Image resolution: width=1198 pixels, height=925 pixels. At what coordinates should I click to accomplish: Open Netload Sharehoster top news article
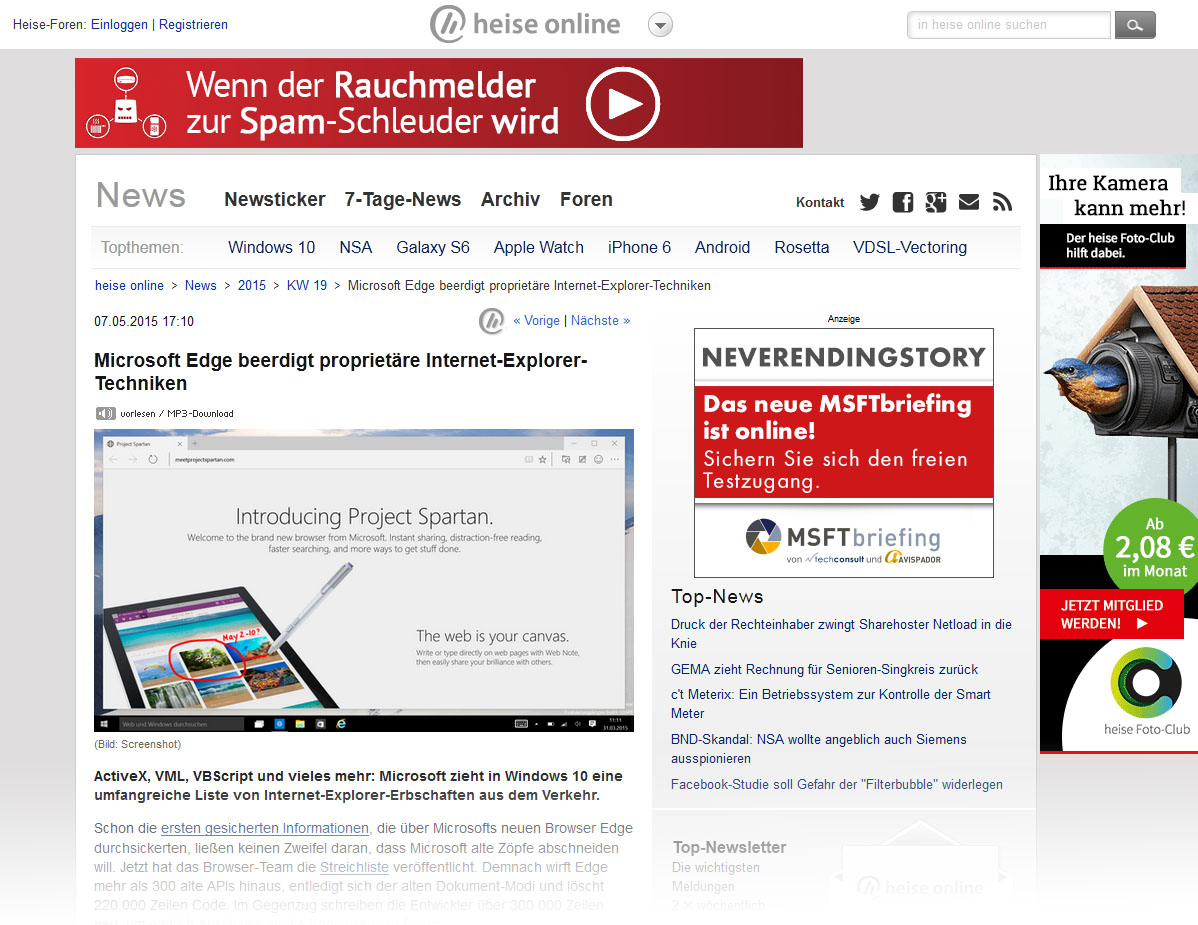click(x=841, y=634)
